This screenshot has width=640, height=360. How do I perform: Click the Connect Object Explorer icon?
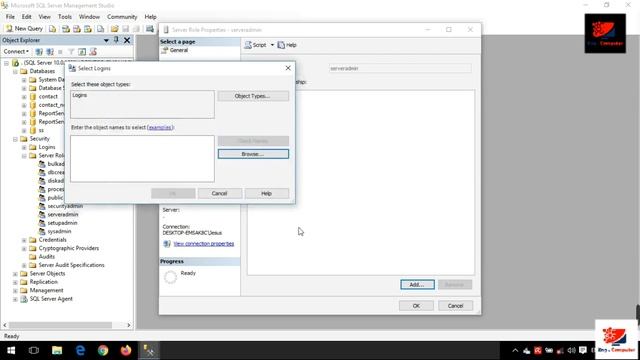tap(39, 51)
